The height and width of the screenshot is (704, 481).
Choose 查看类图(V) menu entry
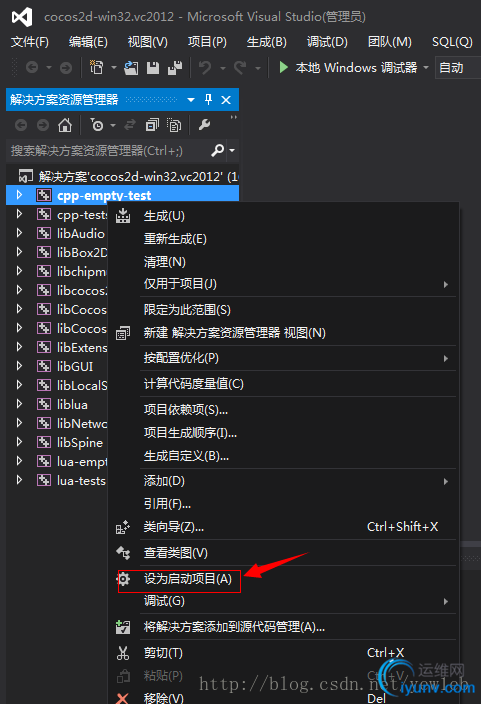point(284,553)
